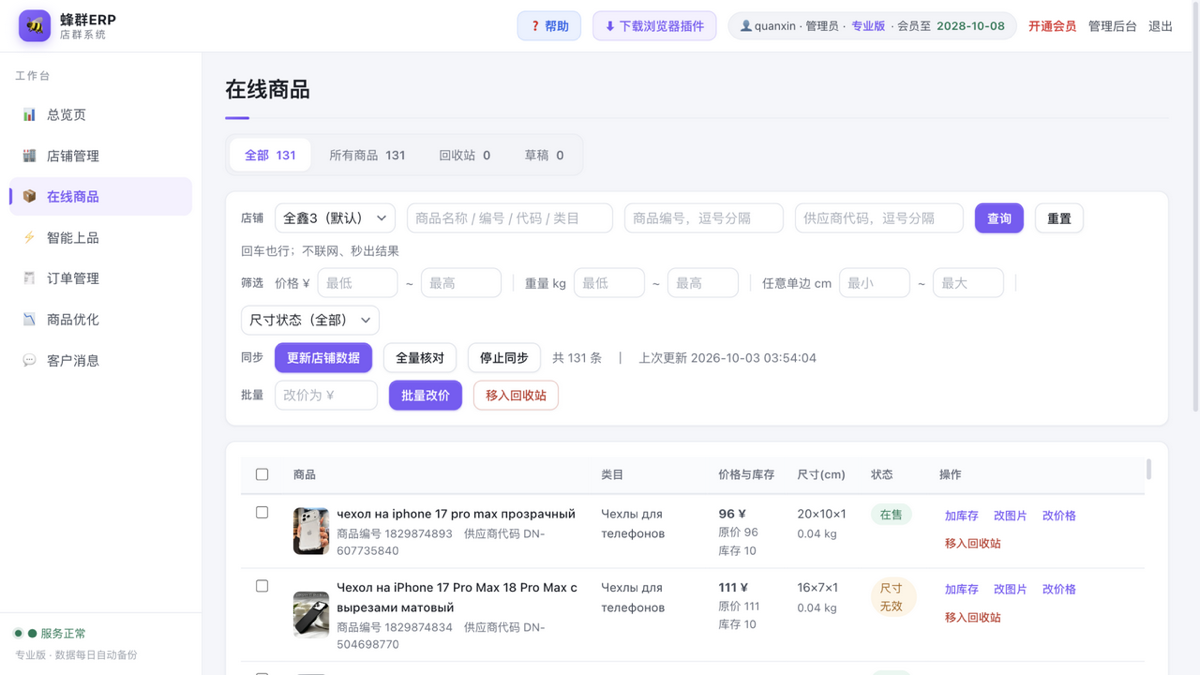Viewport: 1200px width, 675px height.
Task: Click the overview bar-chart icon in sidebar
Action: tap(29, 115)
